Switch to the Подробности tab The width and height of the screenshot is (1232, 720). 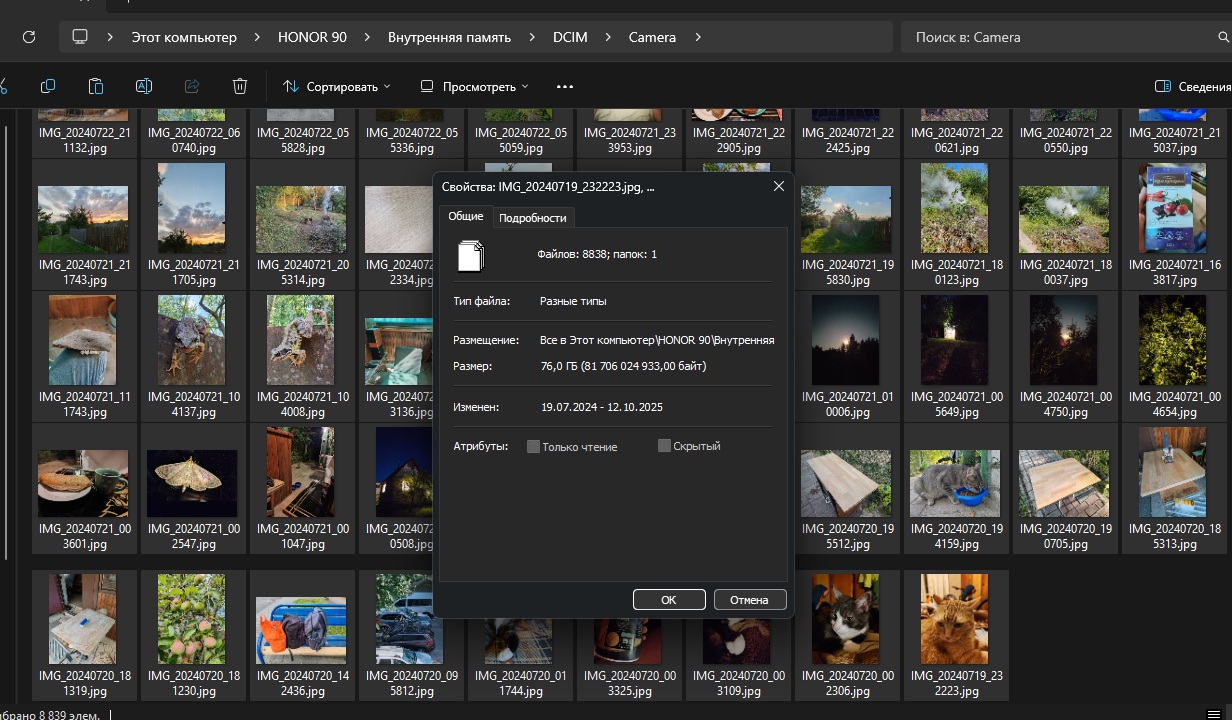click(532, 217)
